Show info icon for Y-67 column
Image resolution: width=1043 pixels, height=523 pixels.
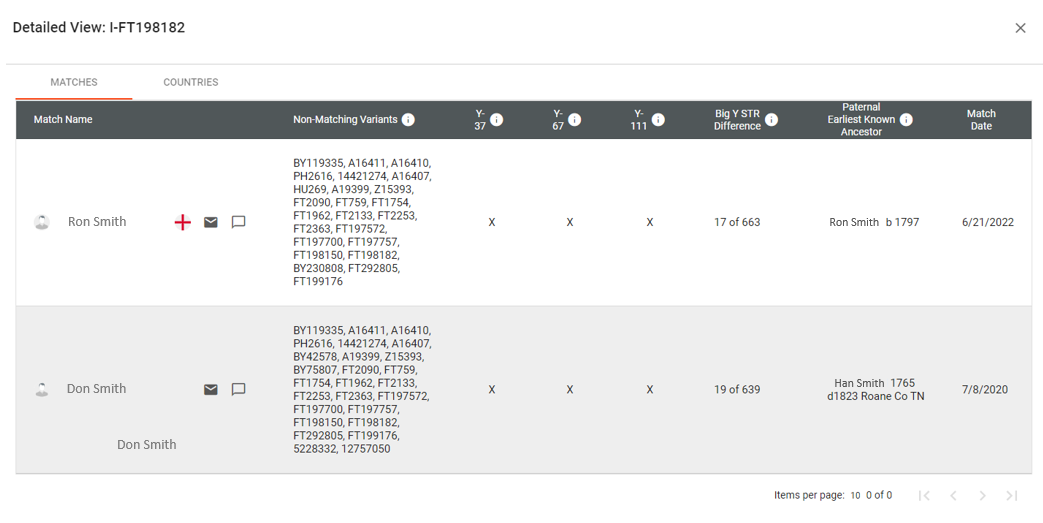575,120
